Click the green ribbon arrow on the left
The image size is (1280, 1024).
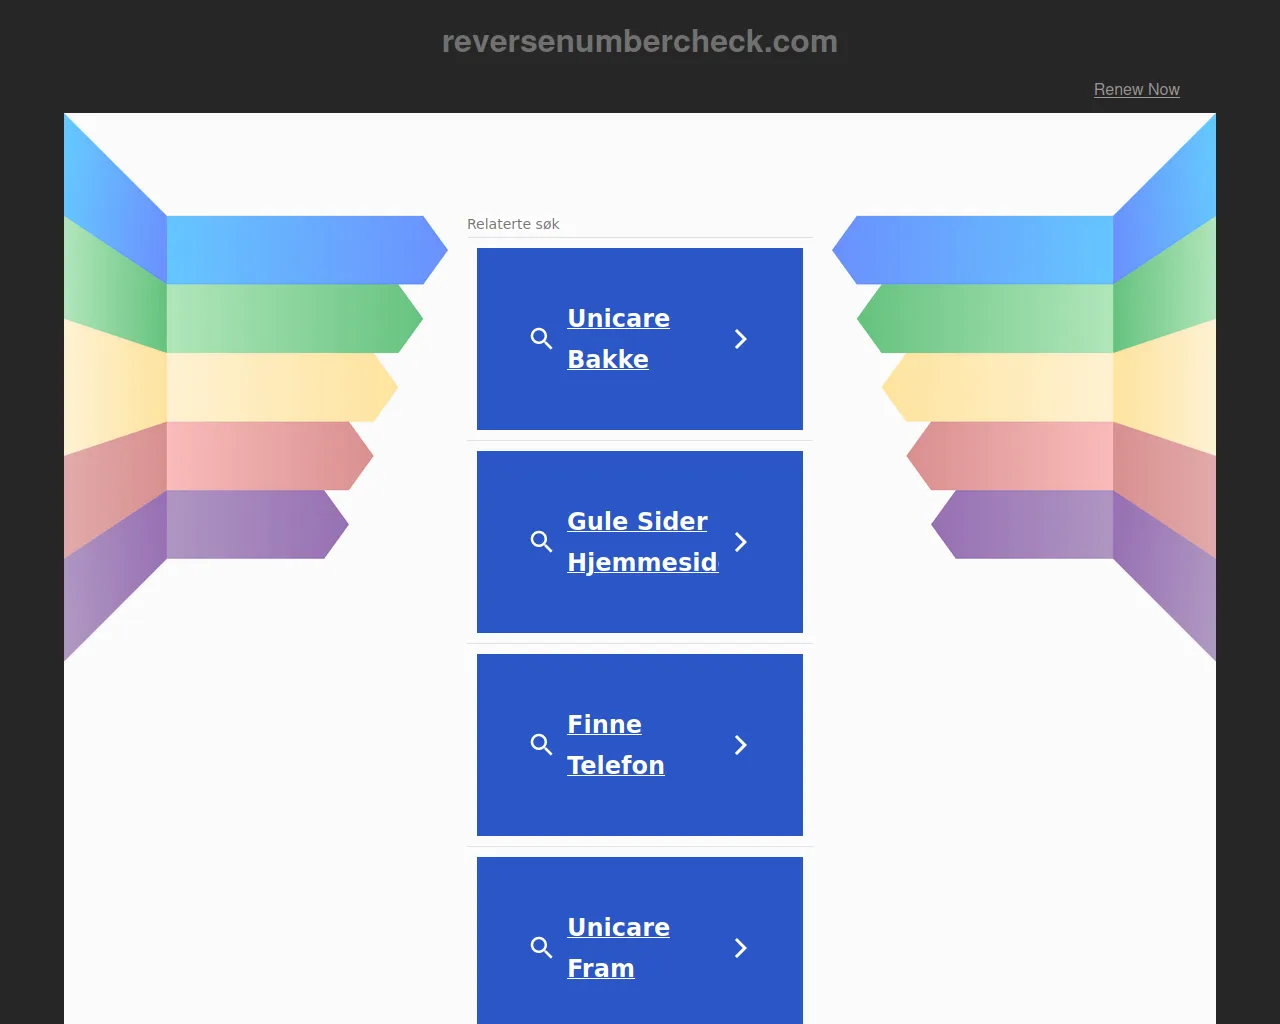click(x=290, y=318)
